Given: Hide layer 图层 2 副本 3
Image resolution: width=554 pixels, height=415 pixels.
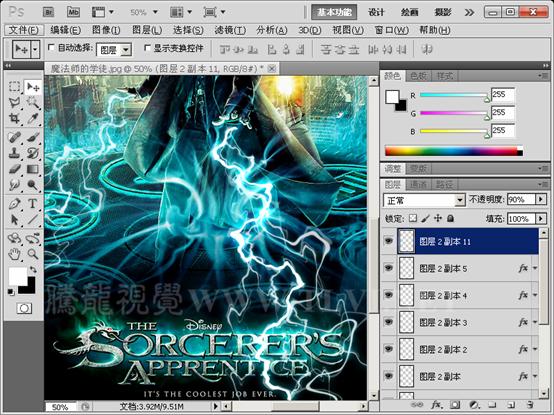Looking at the screenshot, I should [389, 322].
